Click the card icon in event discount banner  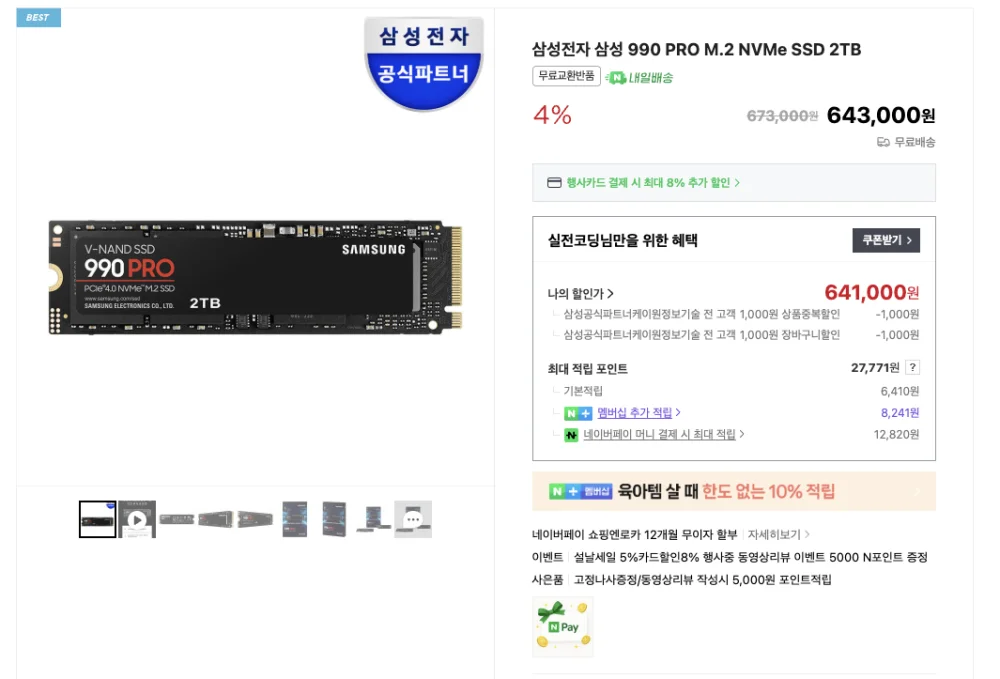[x=554, y=183]
